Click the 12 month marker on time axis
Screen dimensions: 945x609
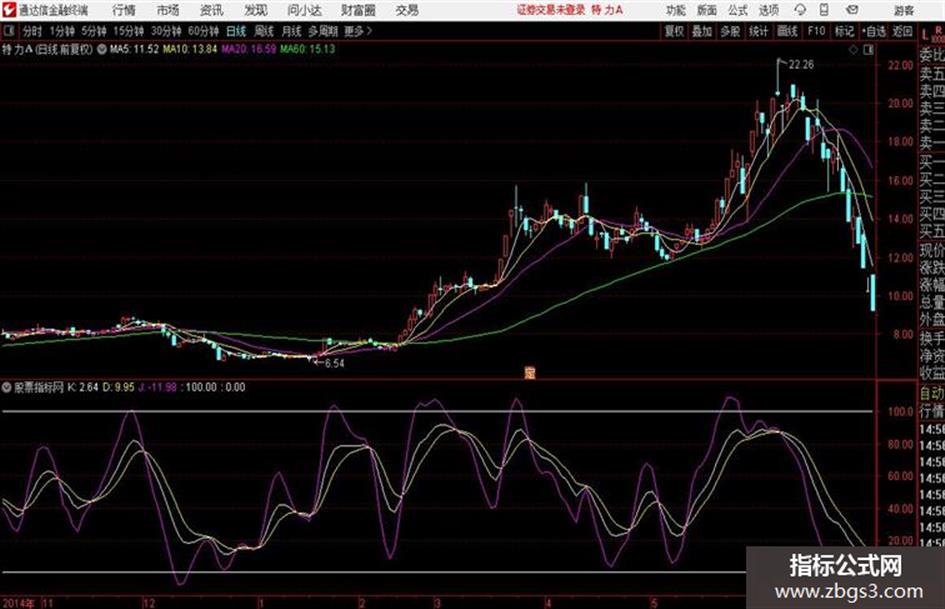(x=148, y=602)
